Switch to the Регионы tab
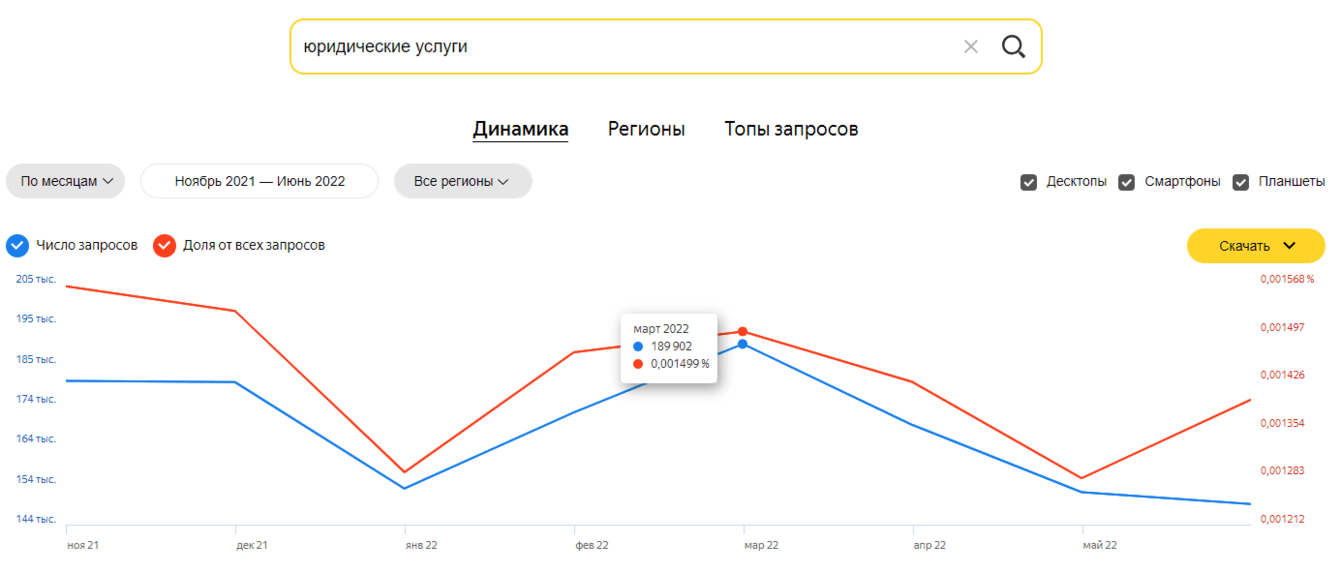Image resolution: width=1340 pixels, height=573 pixels. pyautogui.click(x=646, y=129)
